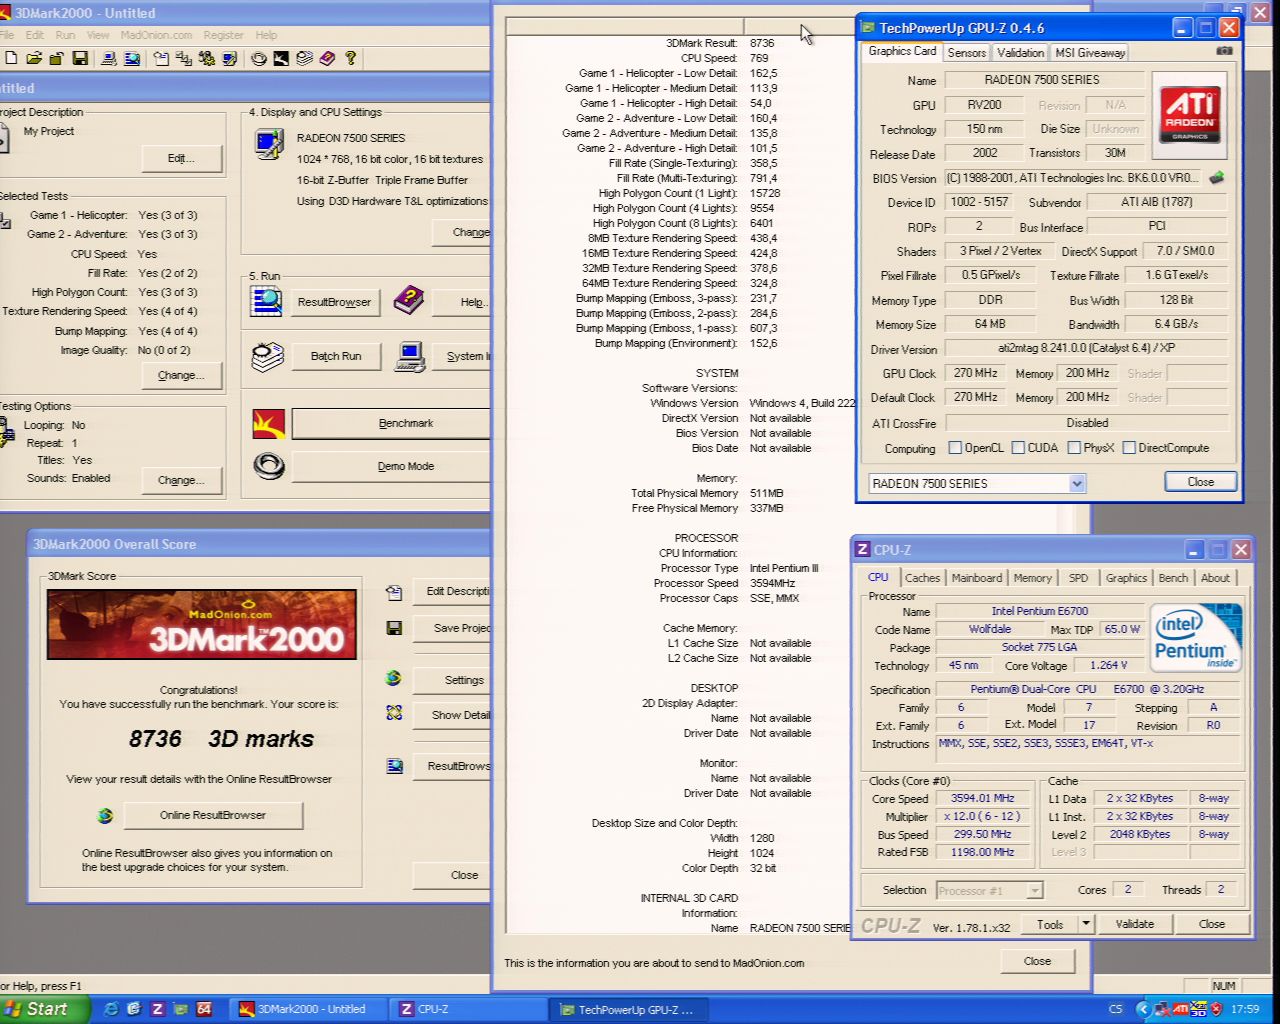
Task: Click the Intel Pentium inside logo in CPU-Z
Action: (x=1196, y=636)
